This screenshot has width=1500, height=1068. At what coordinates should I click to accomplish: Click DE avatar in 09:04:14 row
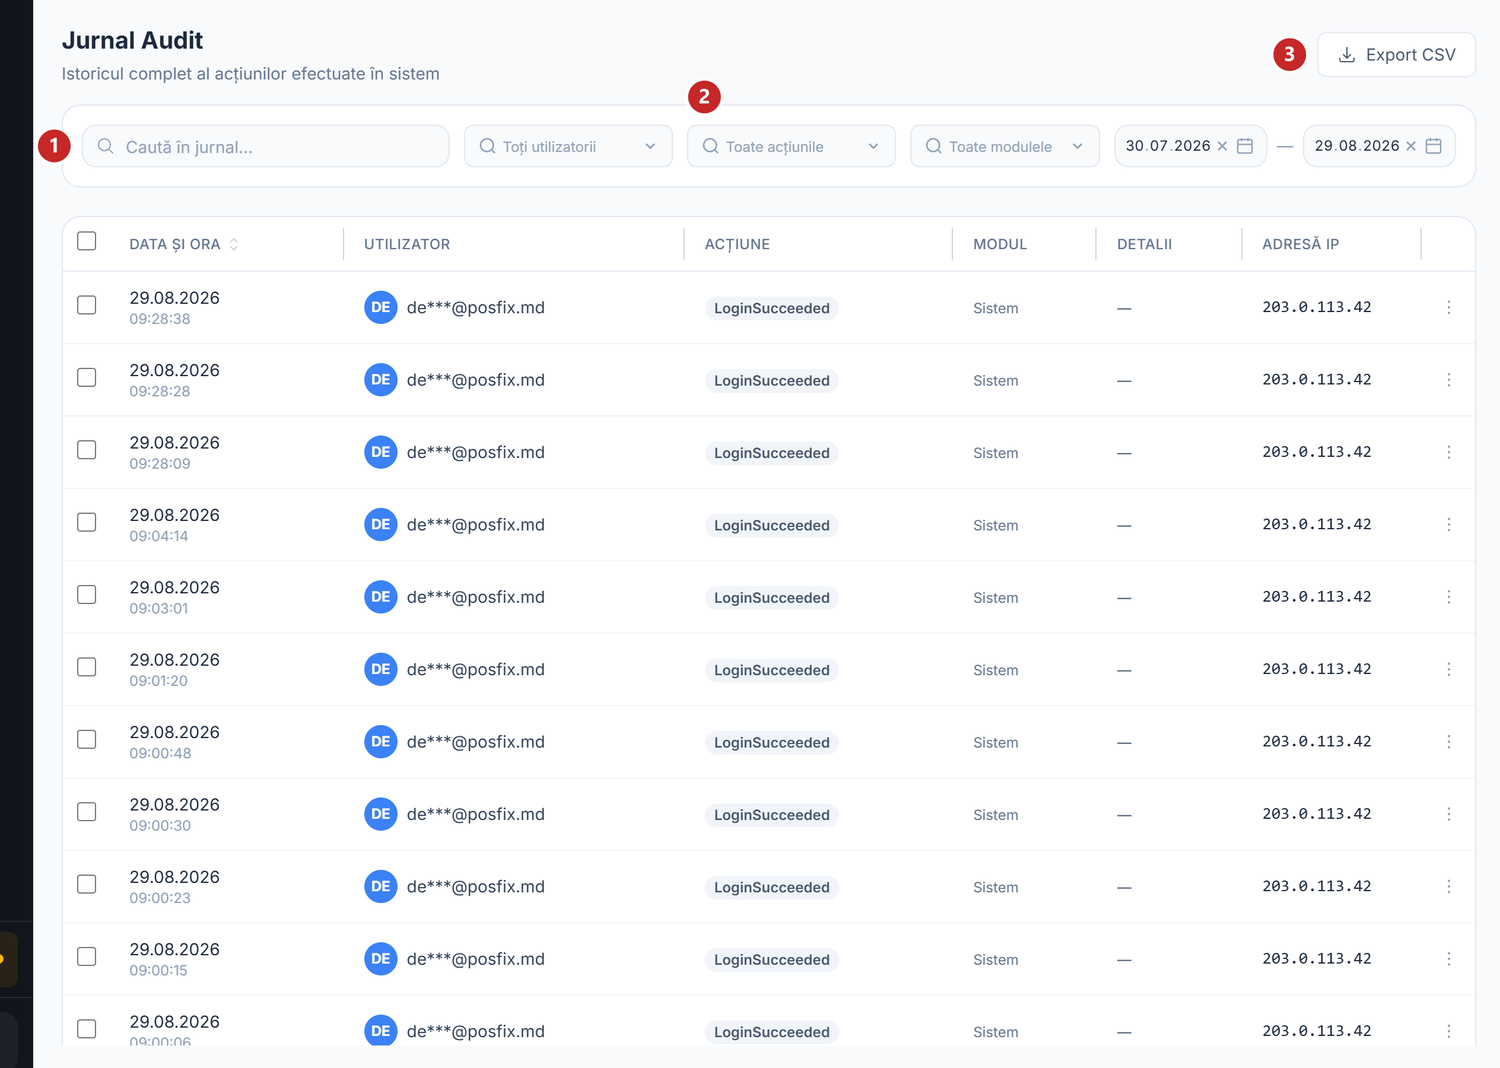(x=381, y=525)
